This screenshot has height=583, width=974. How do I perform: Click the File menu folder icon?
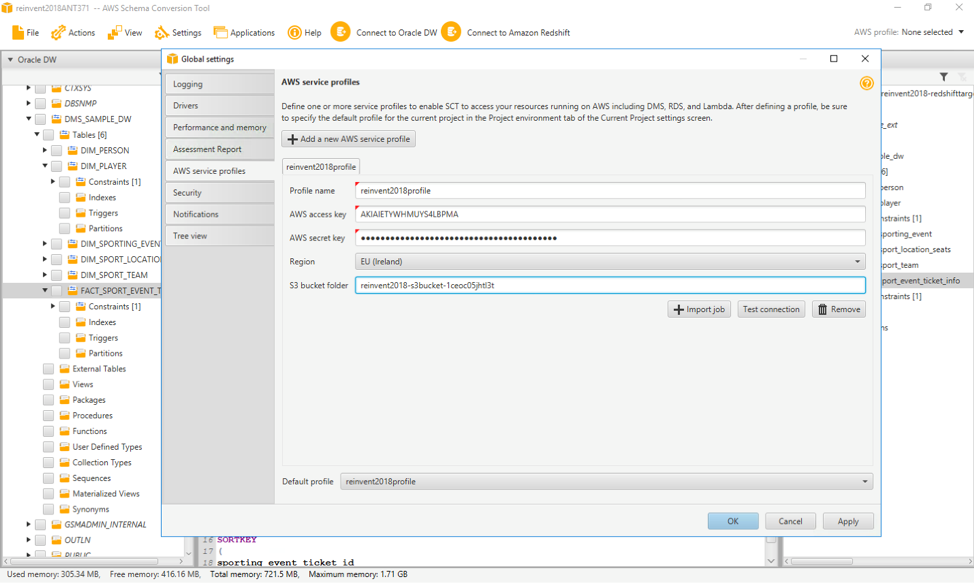(18, 32)
